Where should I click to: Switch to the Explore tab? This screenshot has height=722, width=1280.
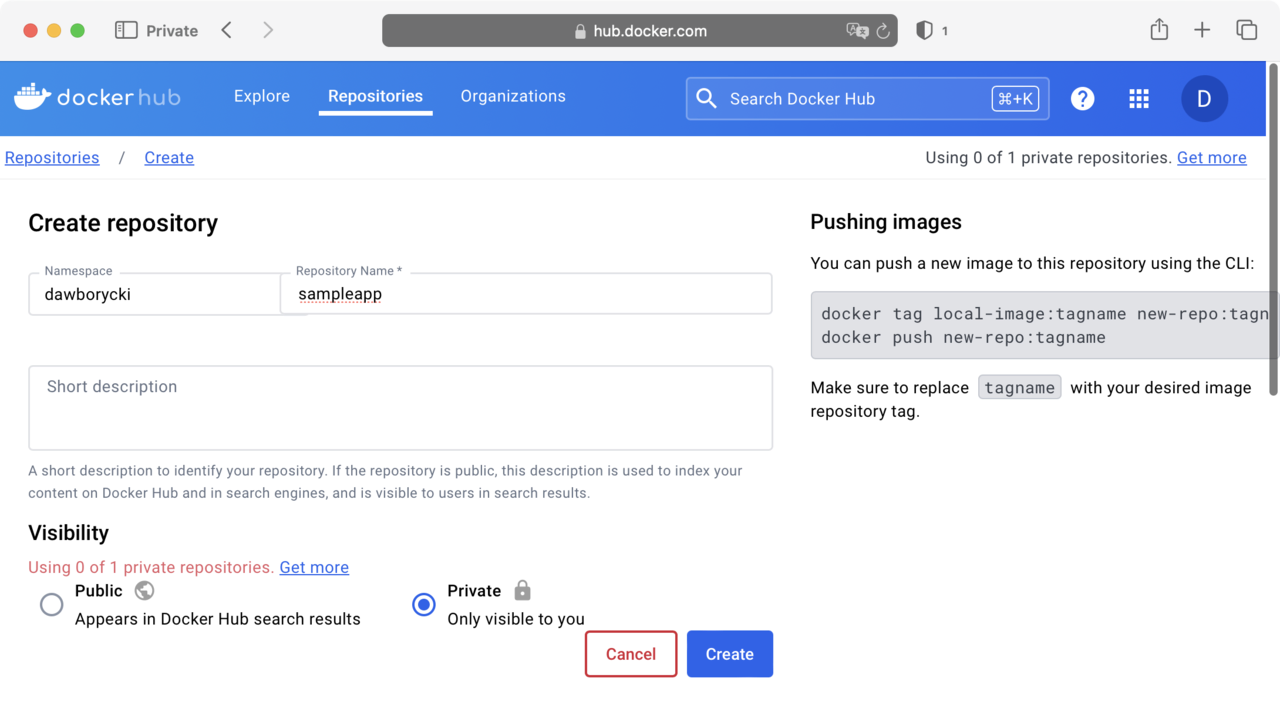pos(262,96)
